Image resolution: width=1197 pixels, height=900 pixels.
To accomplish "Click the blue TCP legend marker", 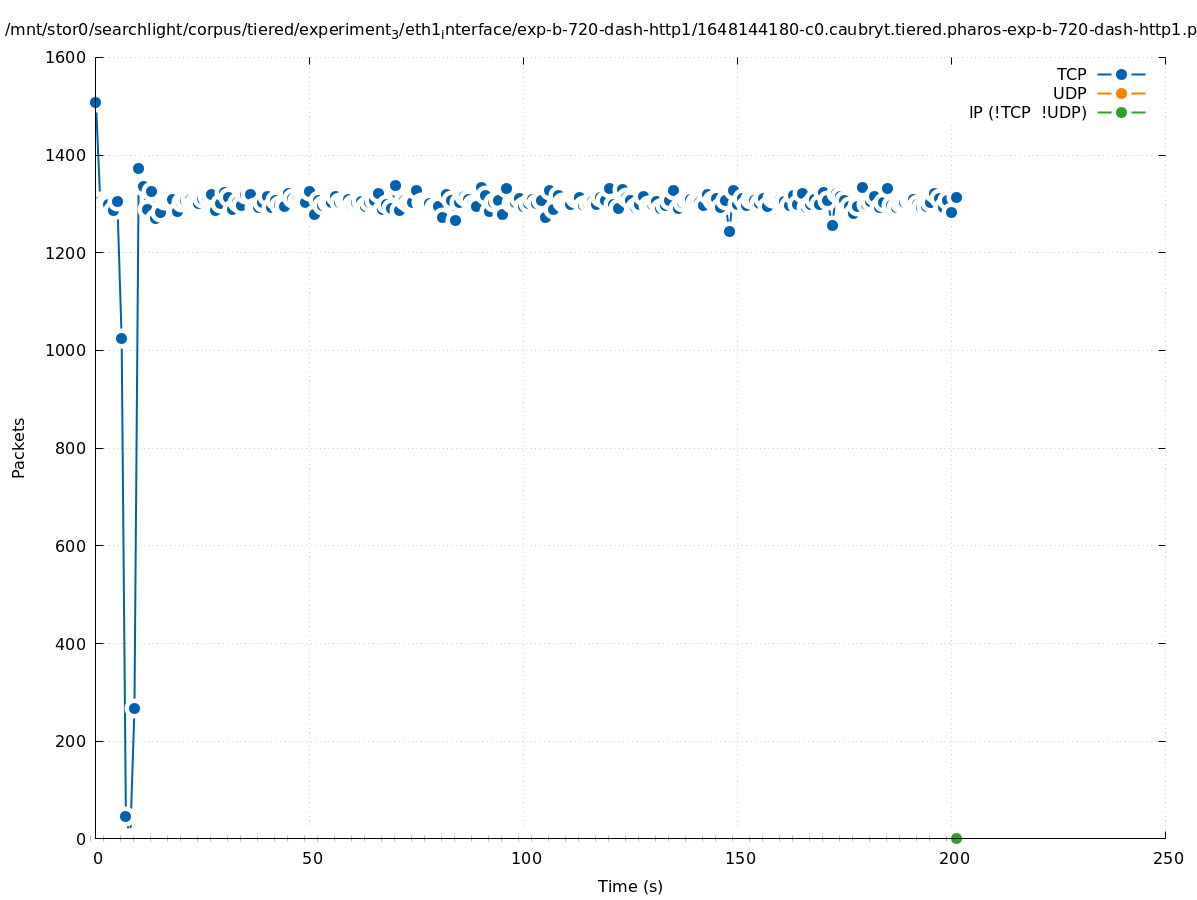I will click(1121, 74).
